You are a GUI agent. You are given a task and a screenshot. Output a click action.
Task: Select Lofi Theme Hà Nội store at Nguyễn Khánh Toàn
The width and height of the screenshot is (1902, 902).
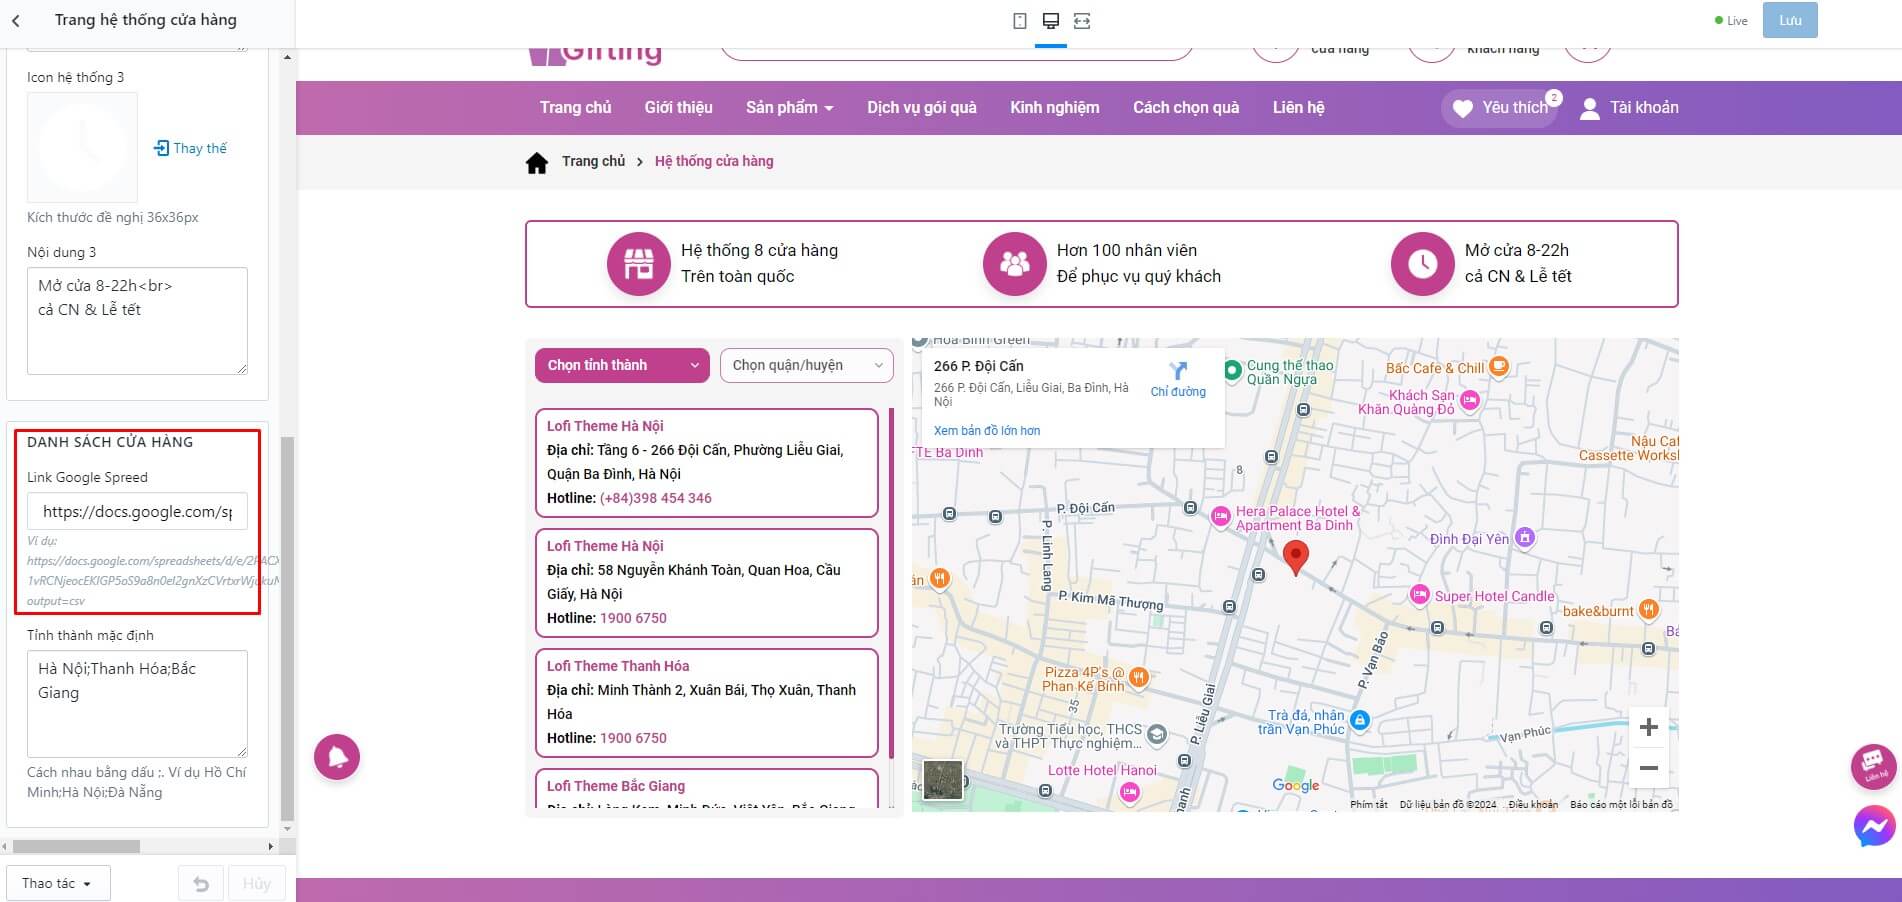coord(707,583)
